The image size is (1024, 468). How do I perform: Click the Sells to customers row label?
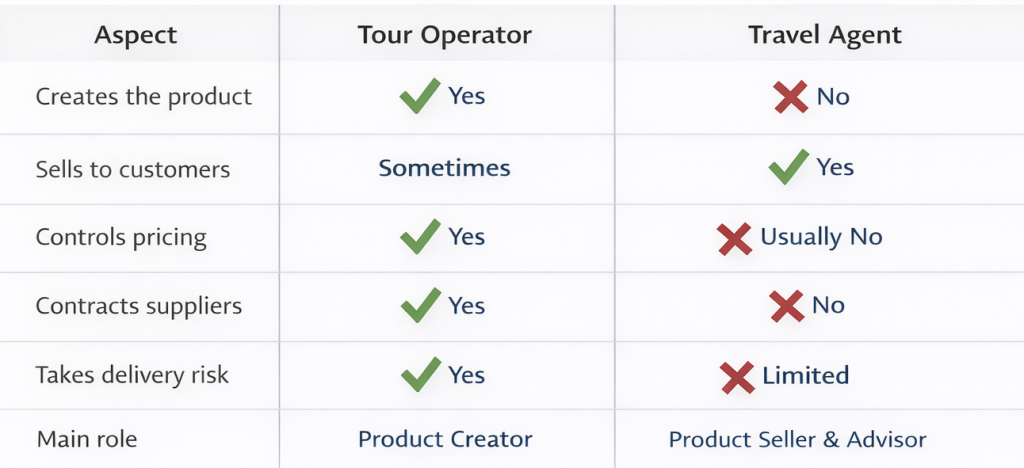[133, 169]
